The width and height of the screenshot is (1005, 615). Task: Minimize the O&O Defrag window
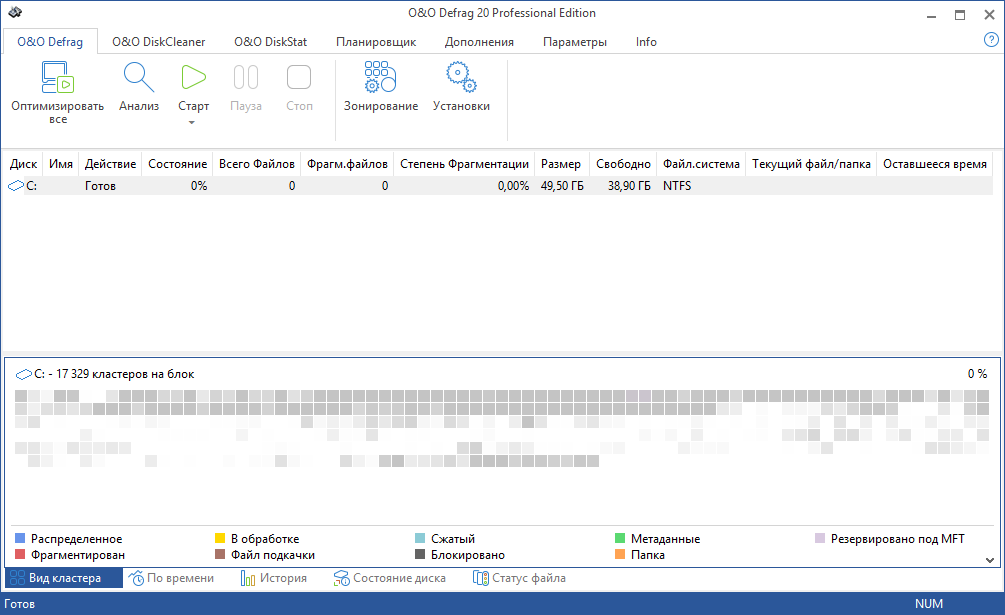[931, 15]
